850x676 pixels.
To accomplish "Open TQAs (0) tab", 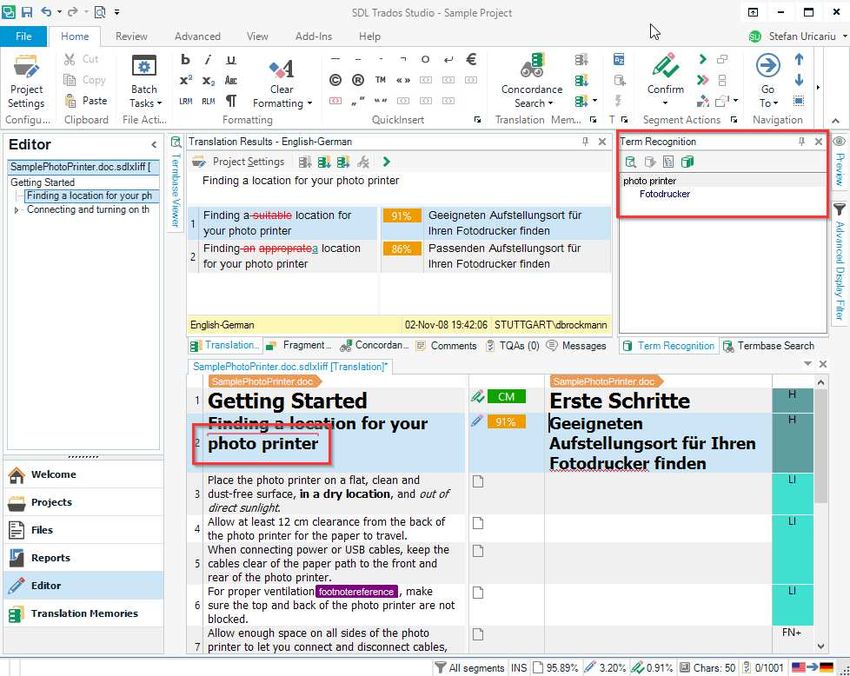I will (x=512, y=345).
